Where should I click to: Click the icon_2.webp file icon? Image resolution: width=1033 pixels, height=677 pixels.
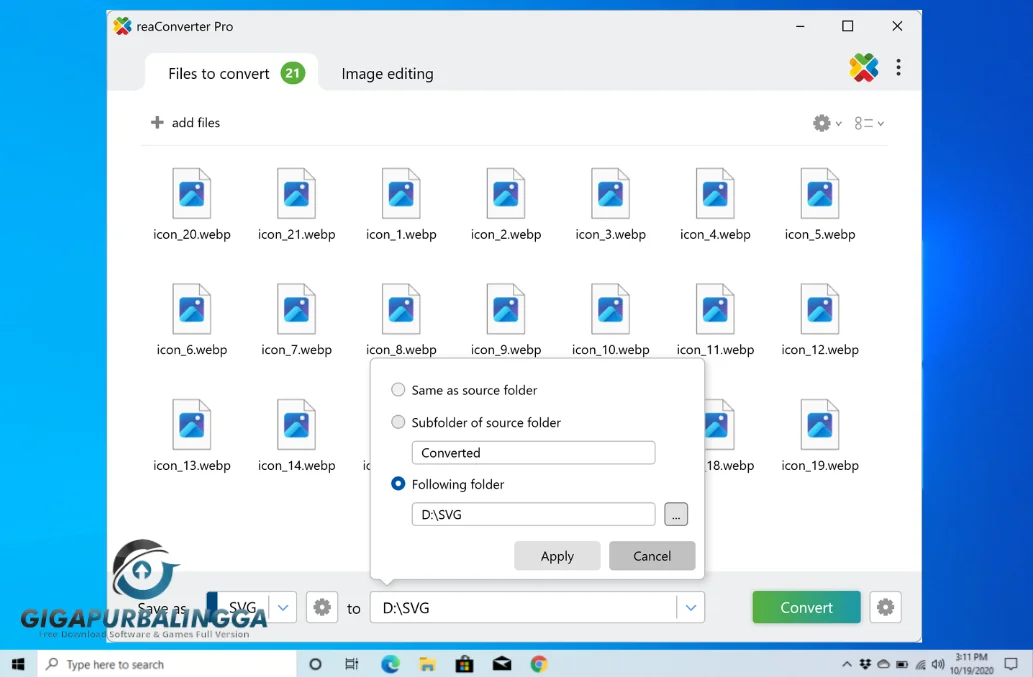(x=506, y=194)
